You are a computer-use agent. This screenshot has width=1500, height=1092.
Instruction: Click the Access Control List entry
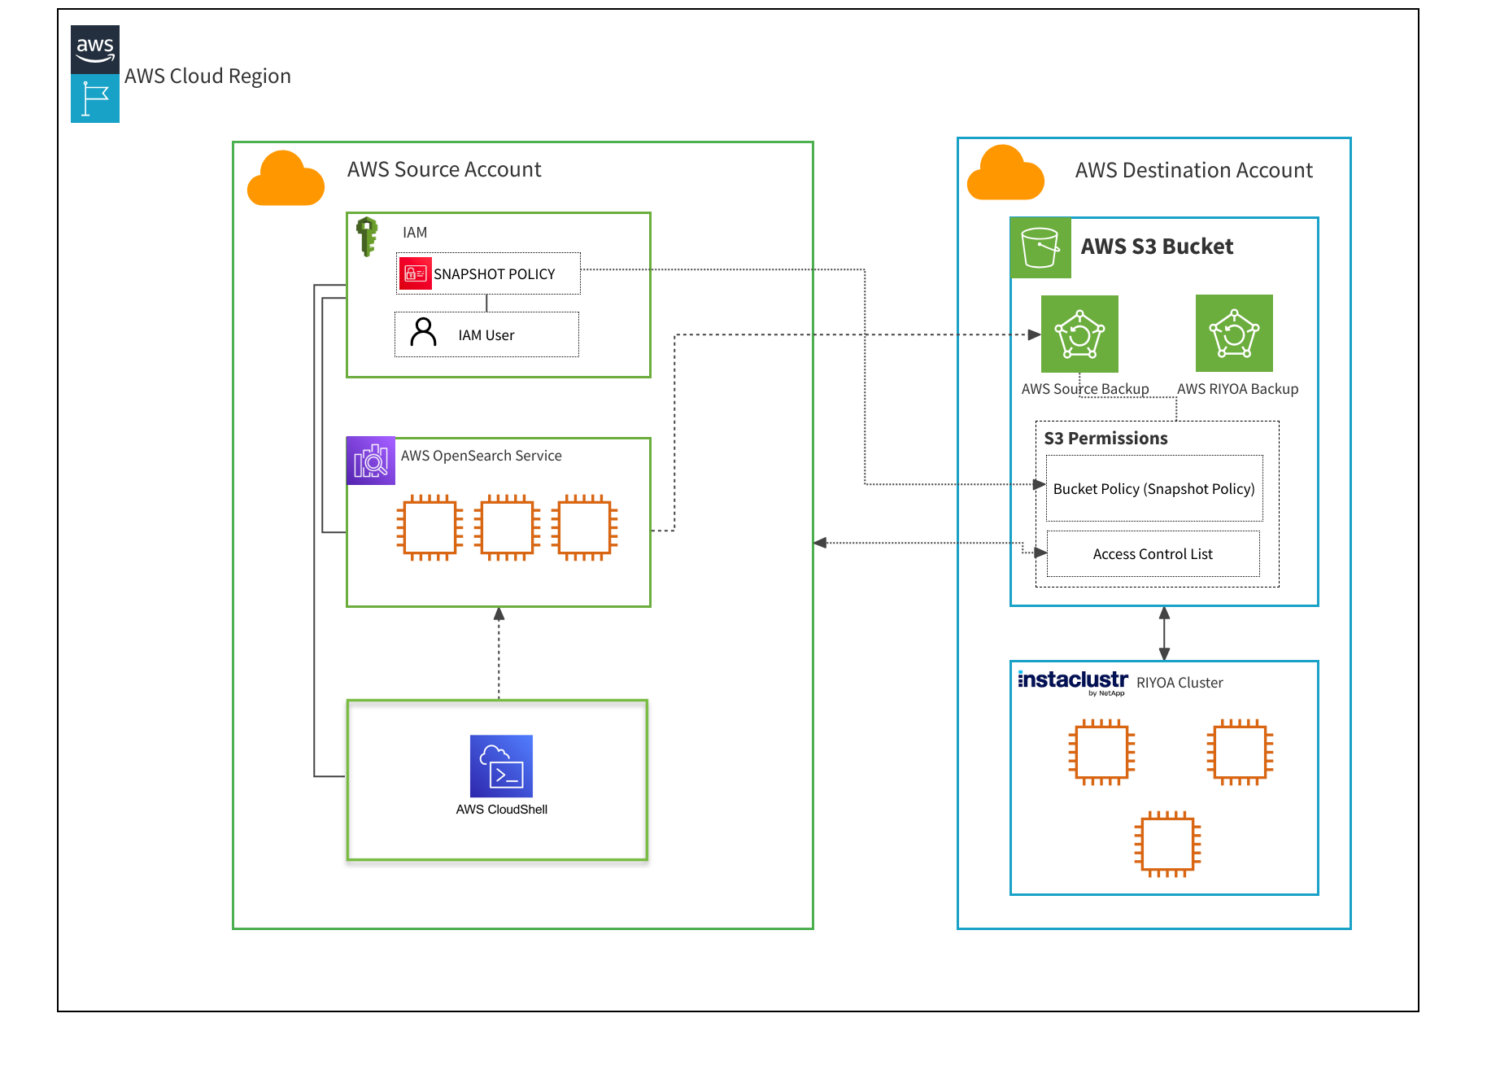coord(1152,553)
